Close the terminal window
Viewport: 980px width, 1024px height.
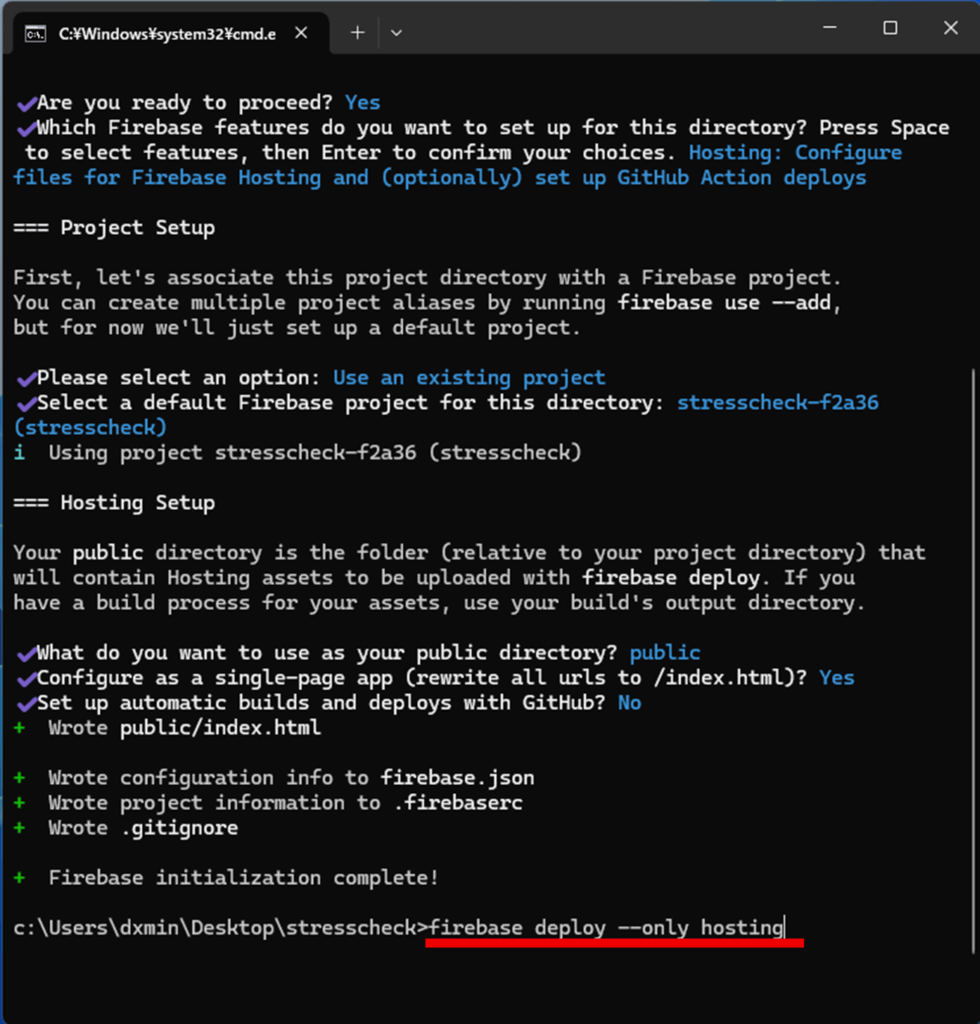point(951,27)
